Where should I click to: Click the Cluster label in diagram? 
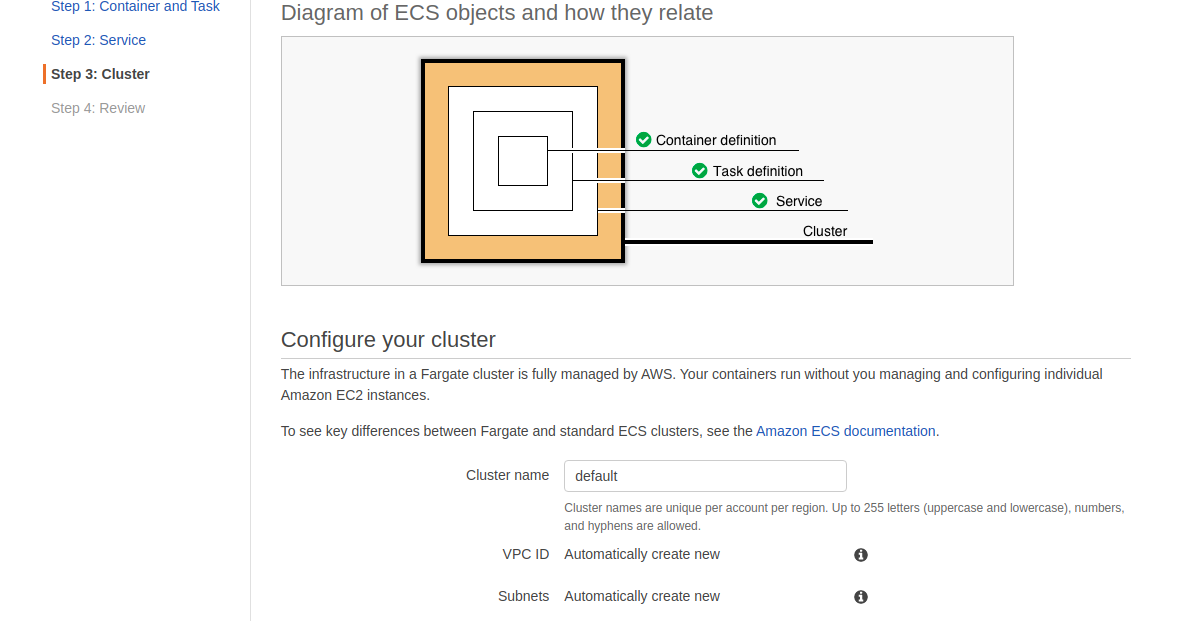[824, 231]
